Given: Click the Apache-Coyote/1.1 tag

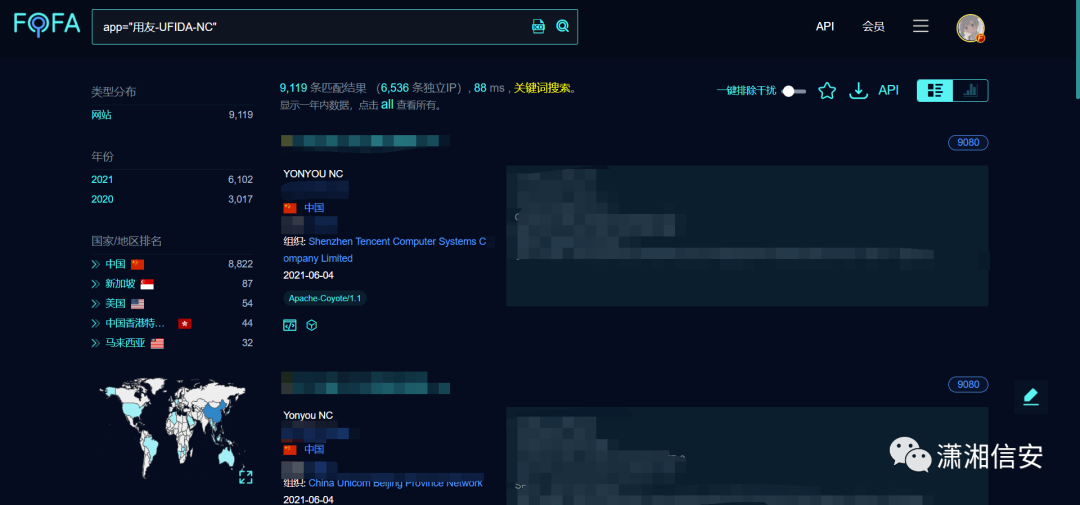Looking at the screenshot, I should [324, 298].
